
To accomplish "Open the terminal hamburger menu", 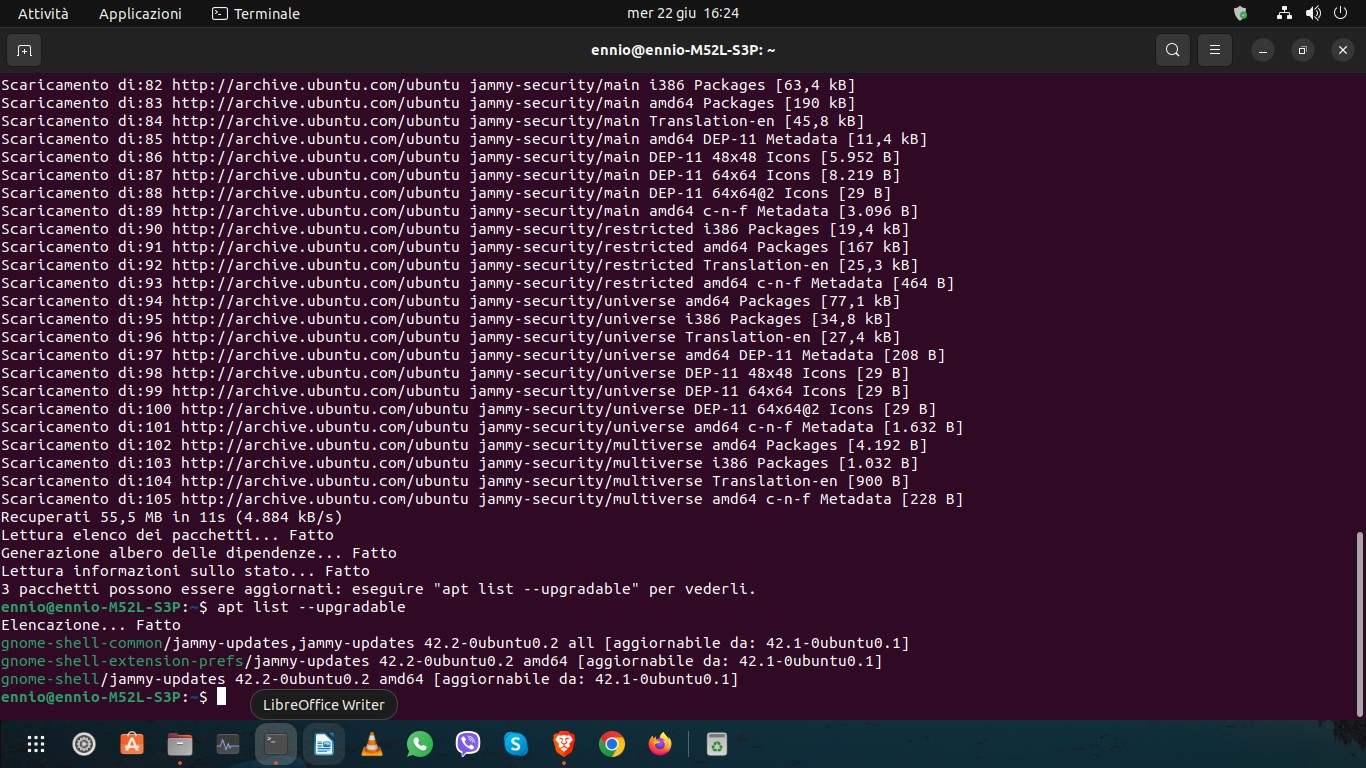I will pyautogui.click(x=1215, y=50).
